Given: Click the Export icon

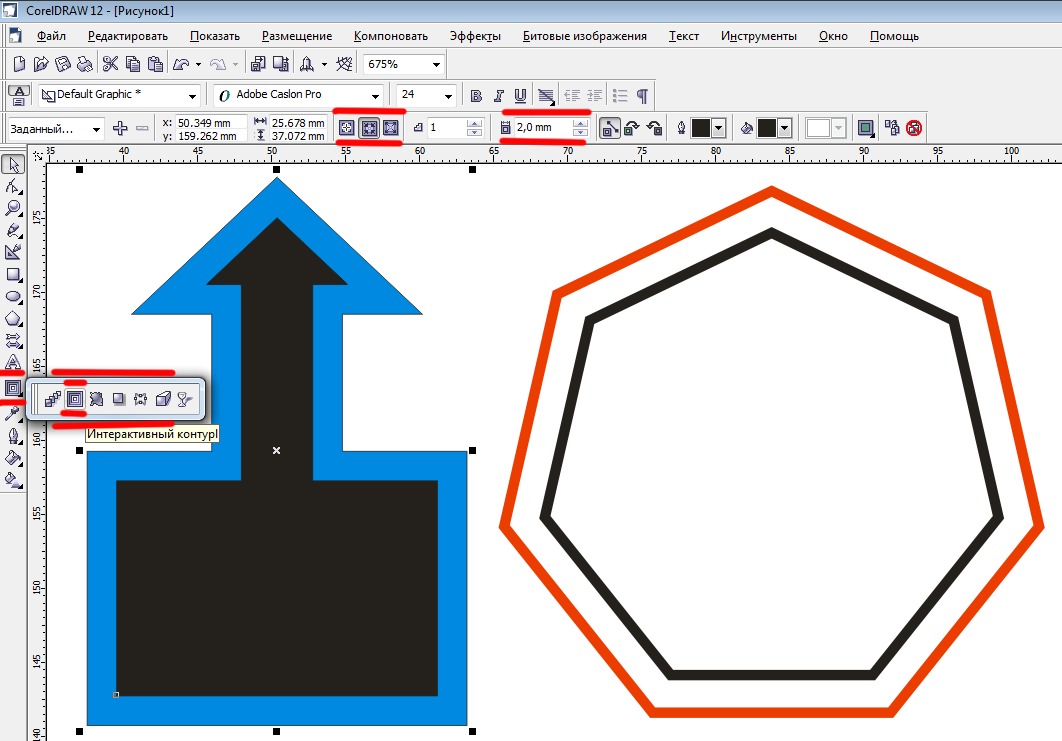Looking at the screenshot, I should click(x=280, y=64).
